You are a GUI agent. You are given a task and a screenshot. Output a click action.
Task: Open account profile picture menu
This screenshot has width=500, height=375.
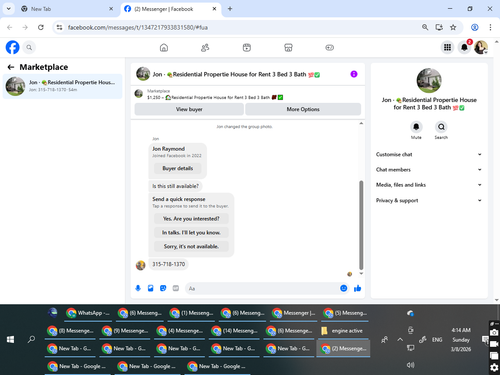(481, 47)
